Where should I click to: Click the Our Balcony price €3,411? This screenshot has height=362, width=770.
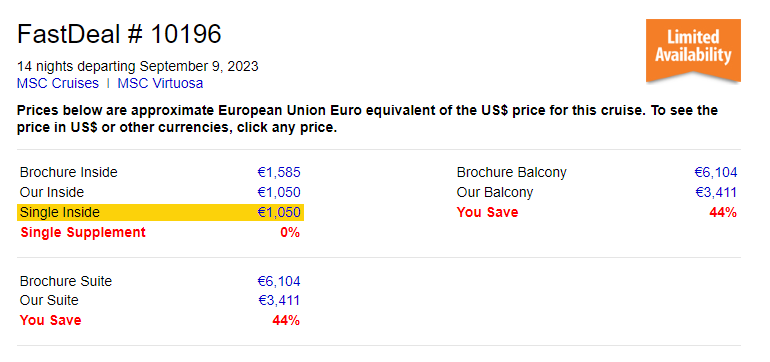[716, 193]
